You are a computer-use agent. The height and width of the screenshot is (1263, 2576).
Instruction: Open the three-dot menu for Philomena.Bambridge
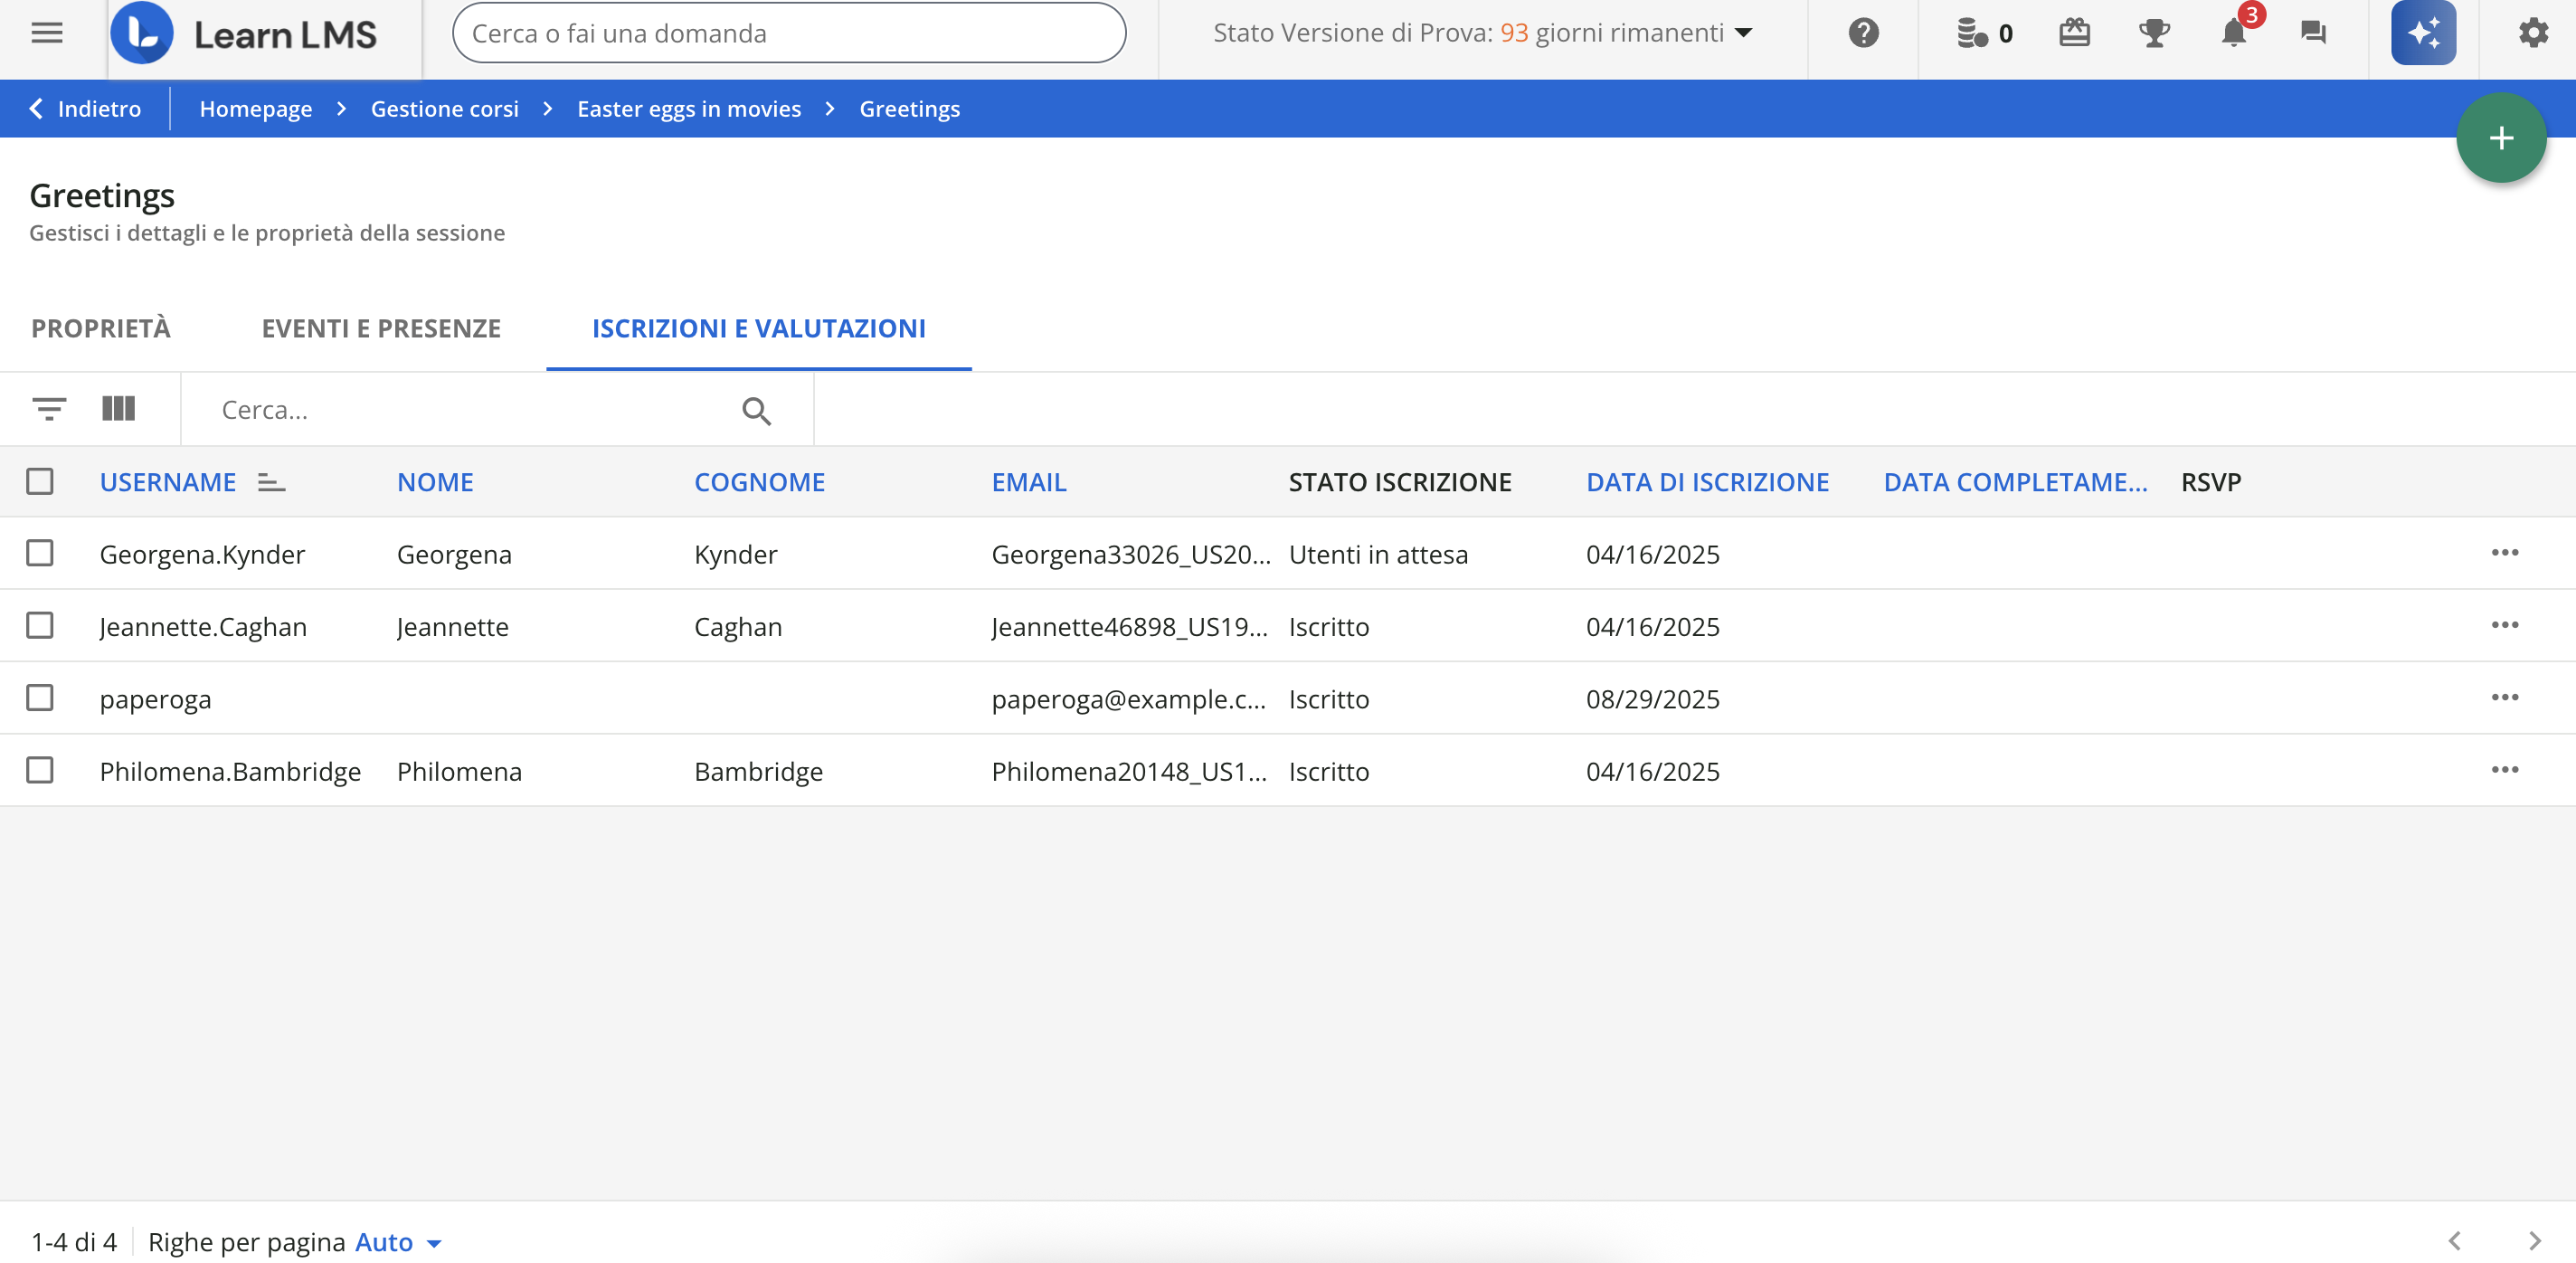point(2504,770)
